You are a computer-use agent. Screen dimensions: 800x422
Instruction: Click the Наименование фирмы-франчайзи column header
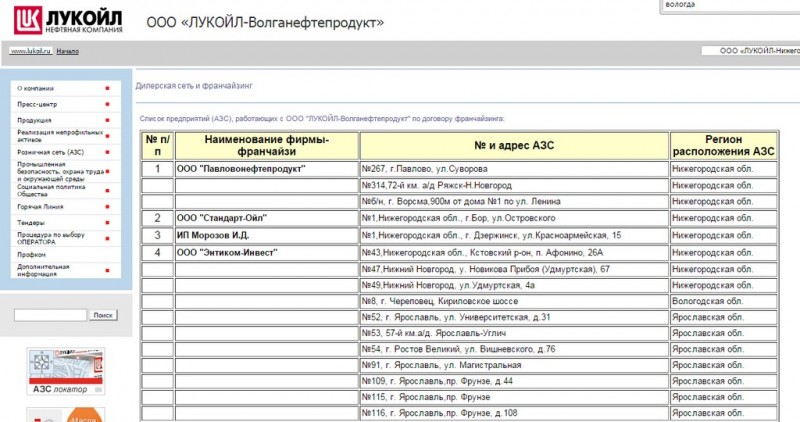click(267, 145)
